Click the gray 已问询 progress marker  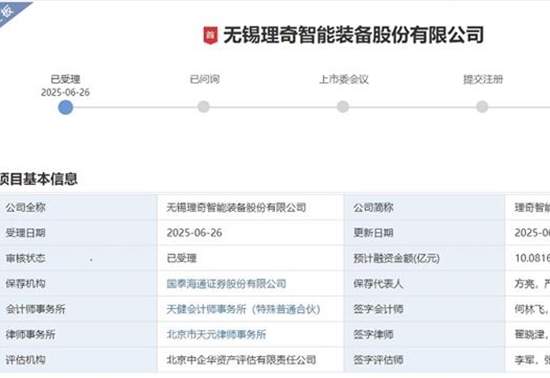pyautogui.click(x=204, y=107)
